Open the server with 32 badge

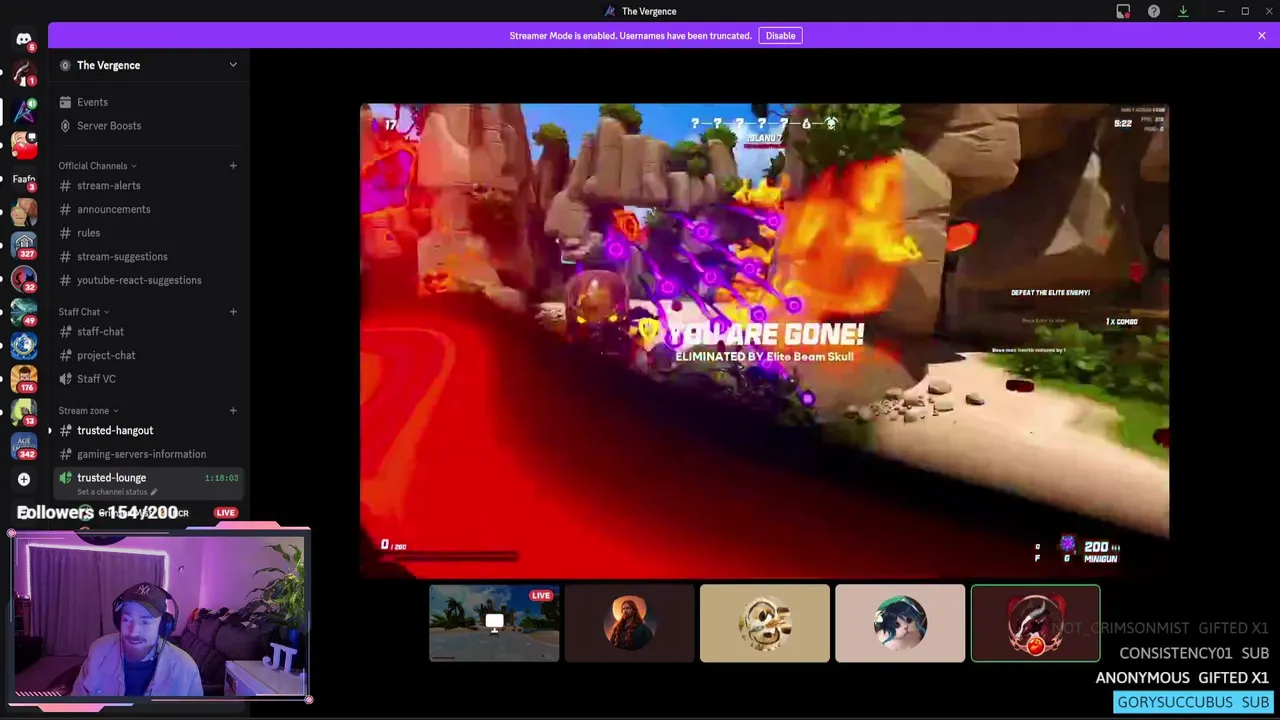pos(24,279)
